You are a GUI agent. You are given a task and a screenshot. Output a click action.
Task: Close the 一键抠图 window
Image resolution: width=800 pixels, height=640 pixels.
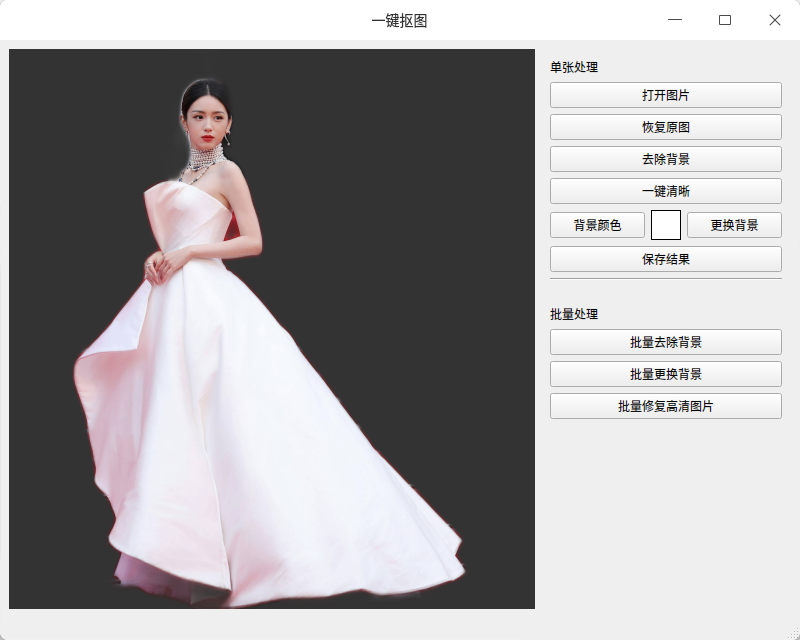tap(774, 20)
